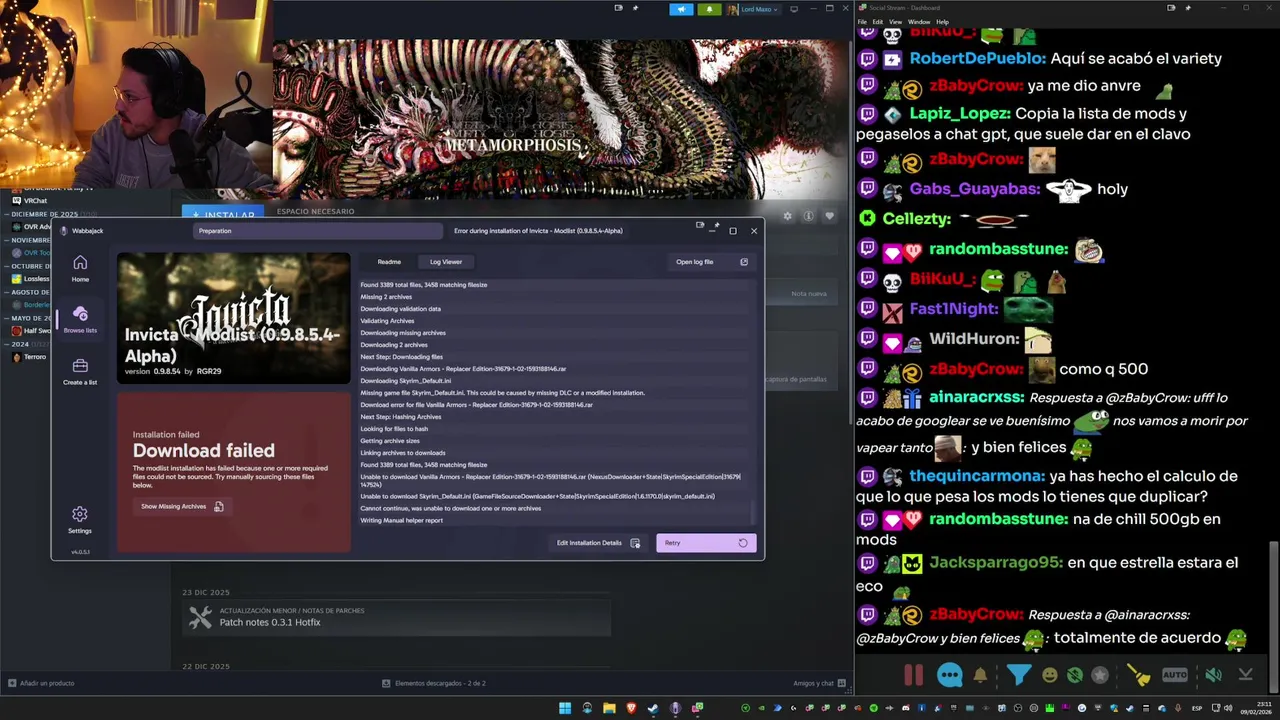The width and height of the screenshot is (1280, 720).
Task: Open Steam game settings gear icon
Action: [787, 216]
